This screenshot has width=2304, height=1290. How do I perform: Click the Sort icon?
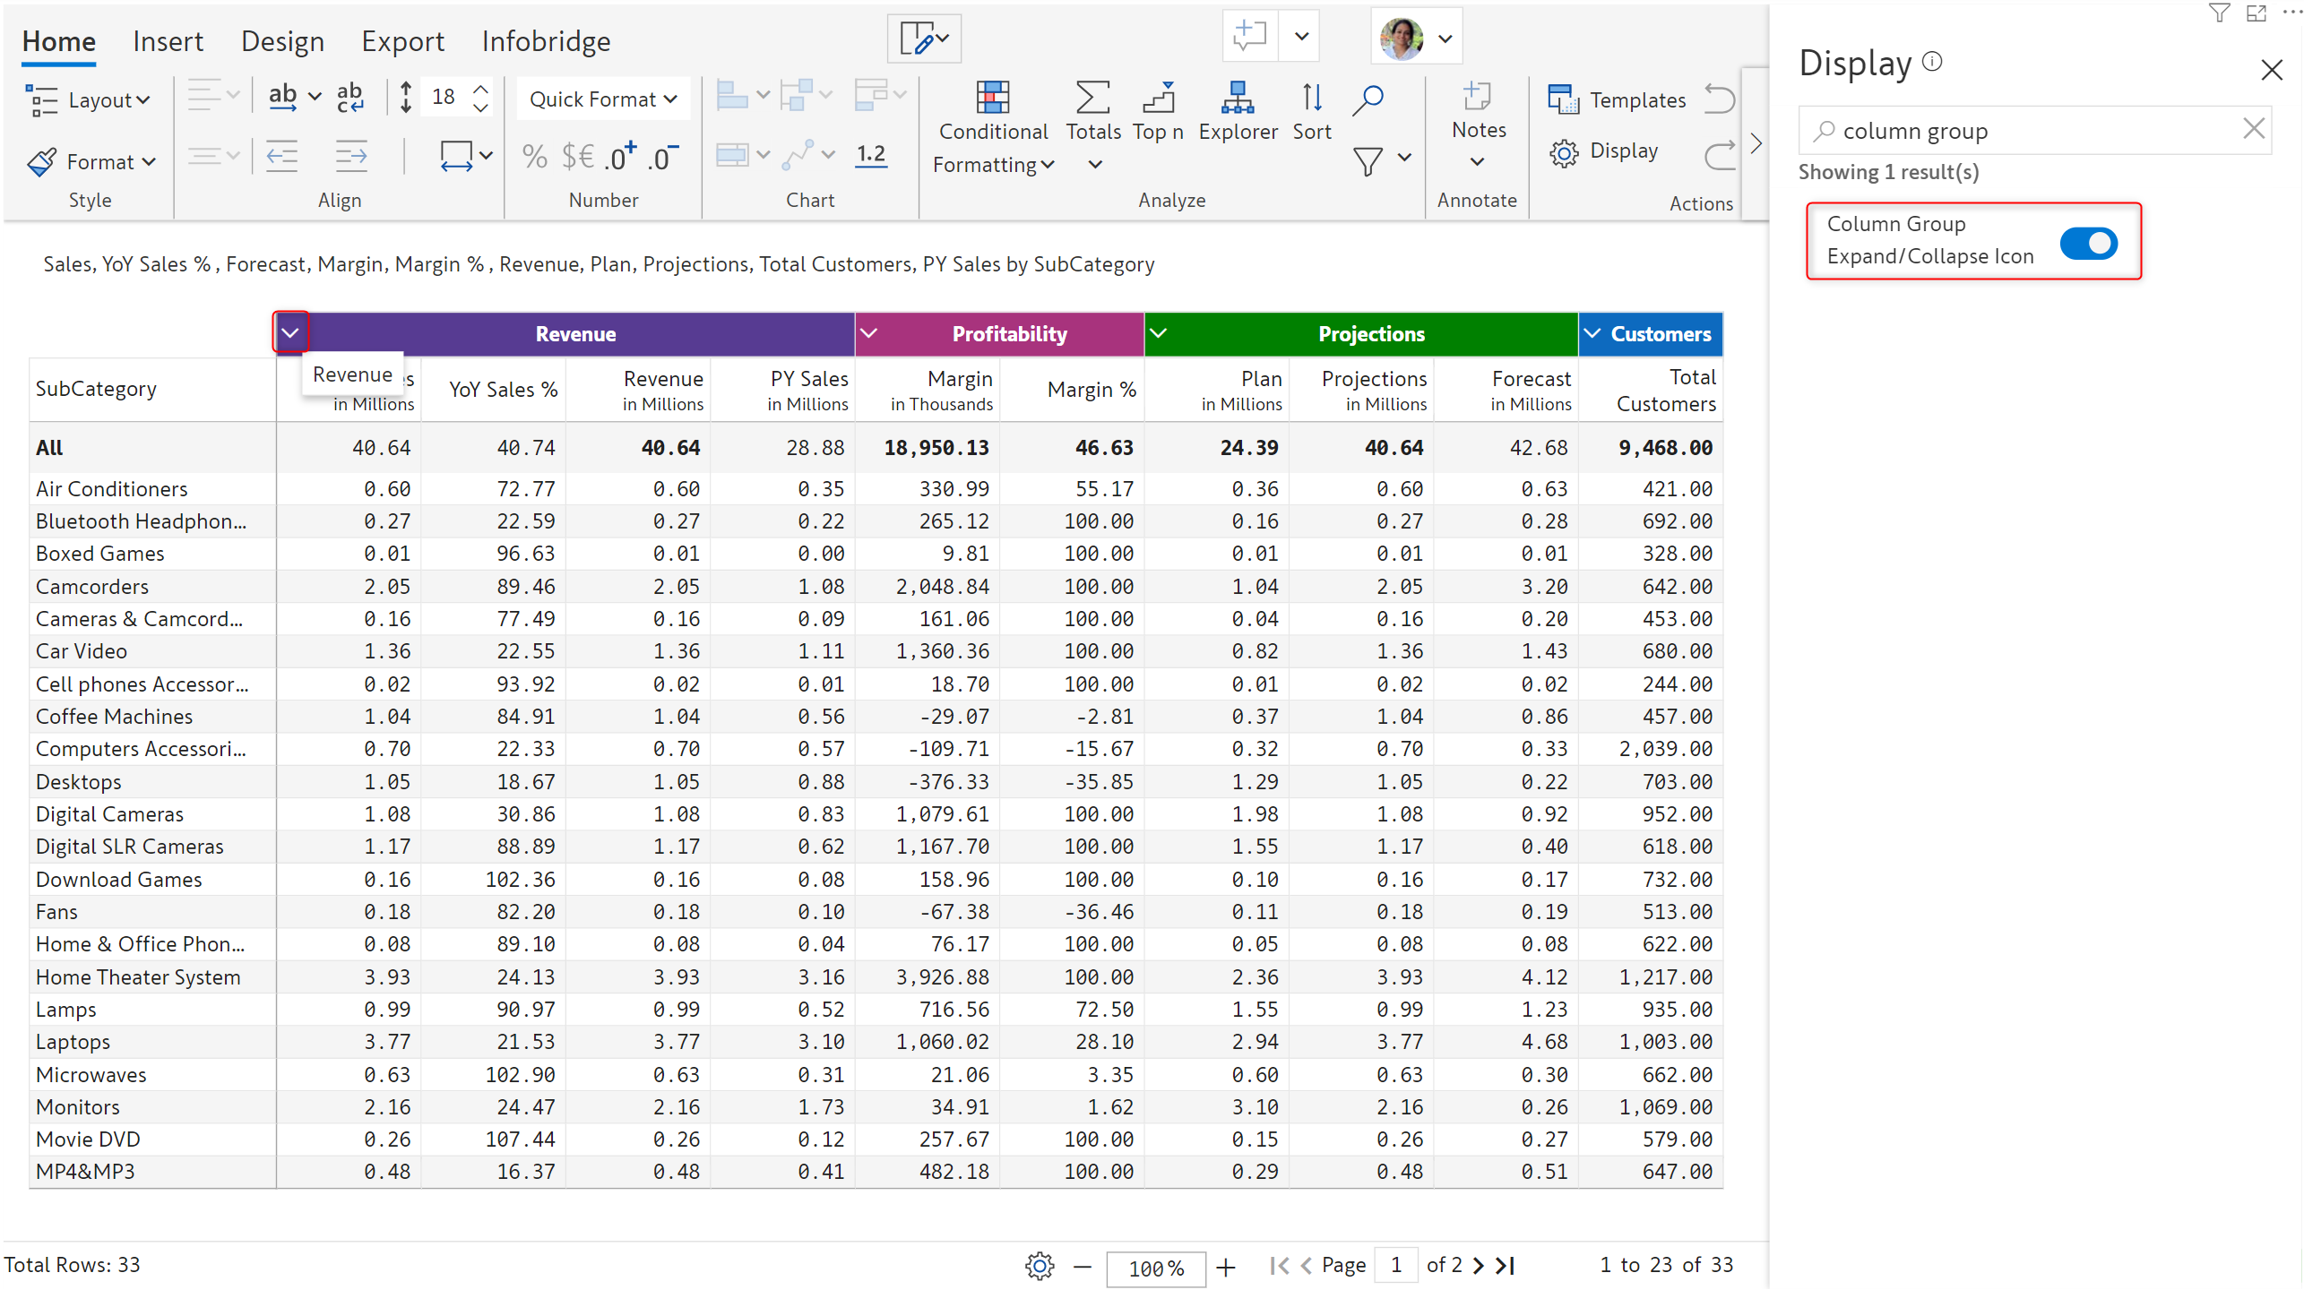click(x=1311, y=99)
